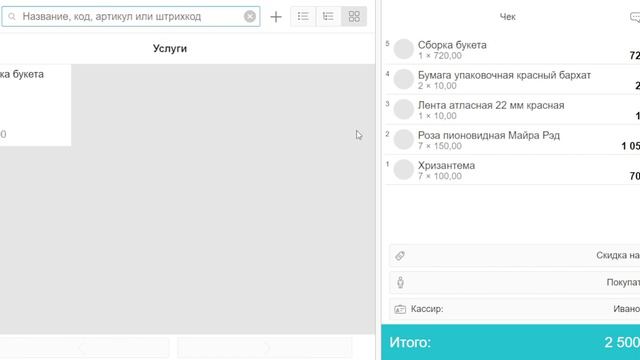
Task: Click quantity 7 × 100,00 of Хризантема
Action: tap(440, 176)
